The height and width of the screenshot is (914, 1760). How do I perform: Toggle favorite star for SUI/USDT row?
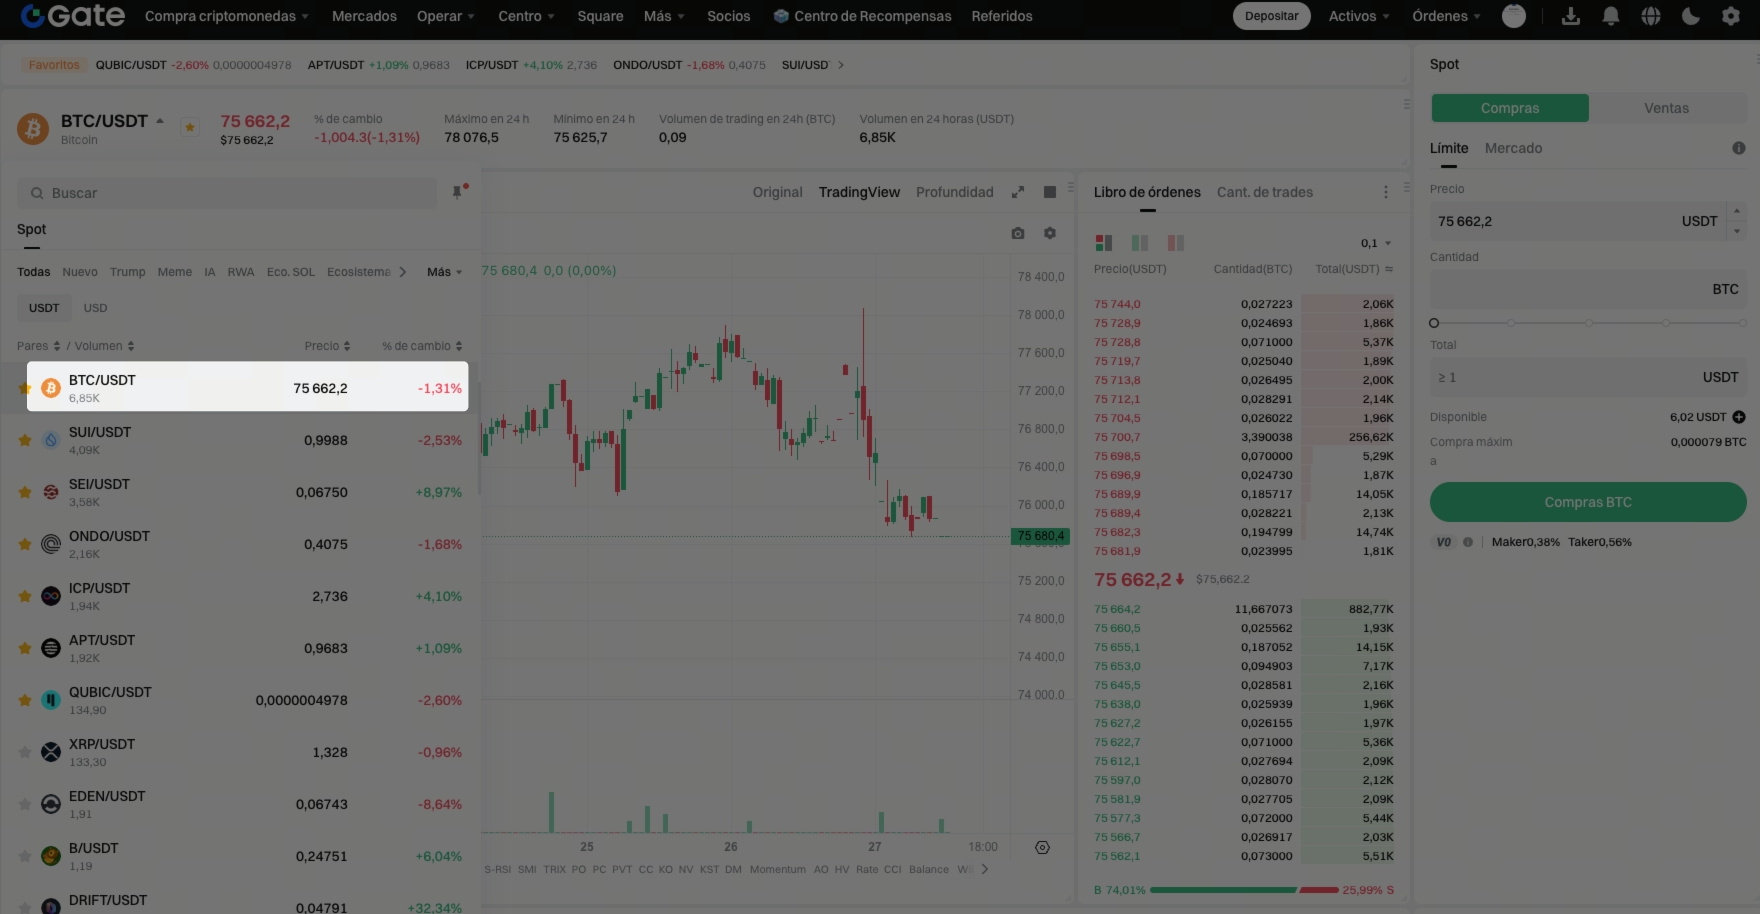[25, 440]
